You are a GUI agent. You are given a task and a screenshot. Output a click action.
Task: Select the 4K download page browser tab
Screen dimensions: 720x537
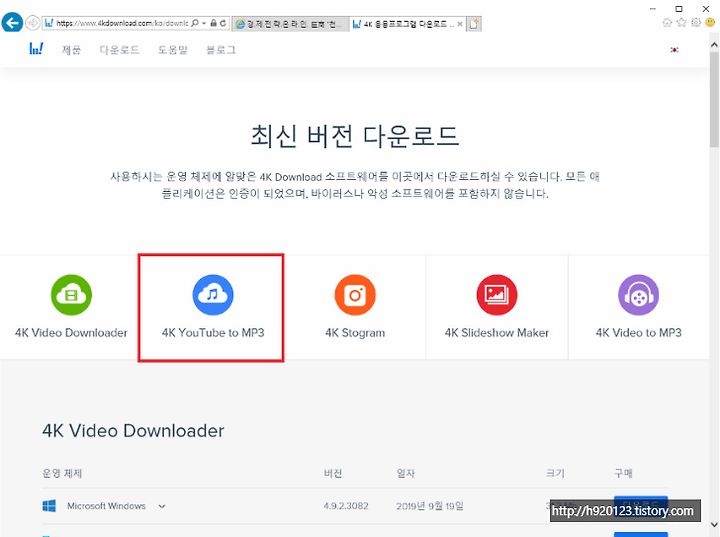tap(408, 24)
